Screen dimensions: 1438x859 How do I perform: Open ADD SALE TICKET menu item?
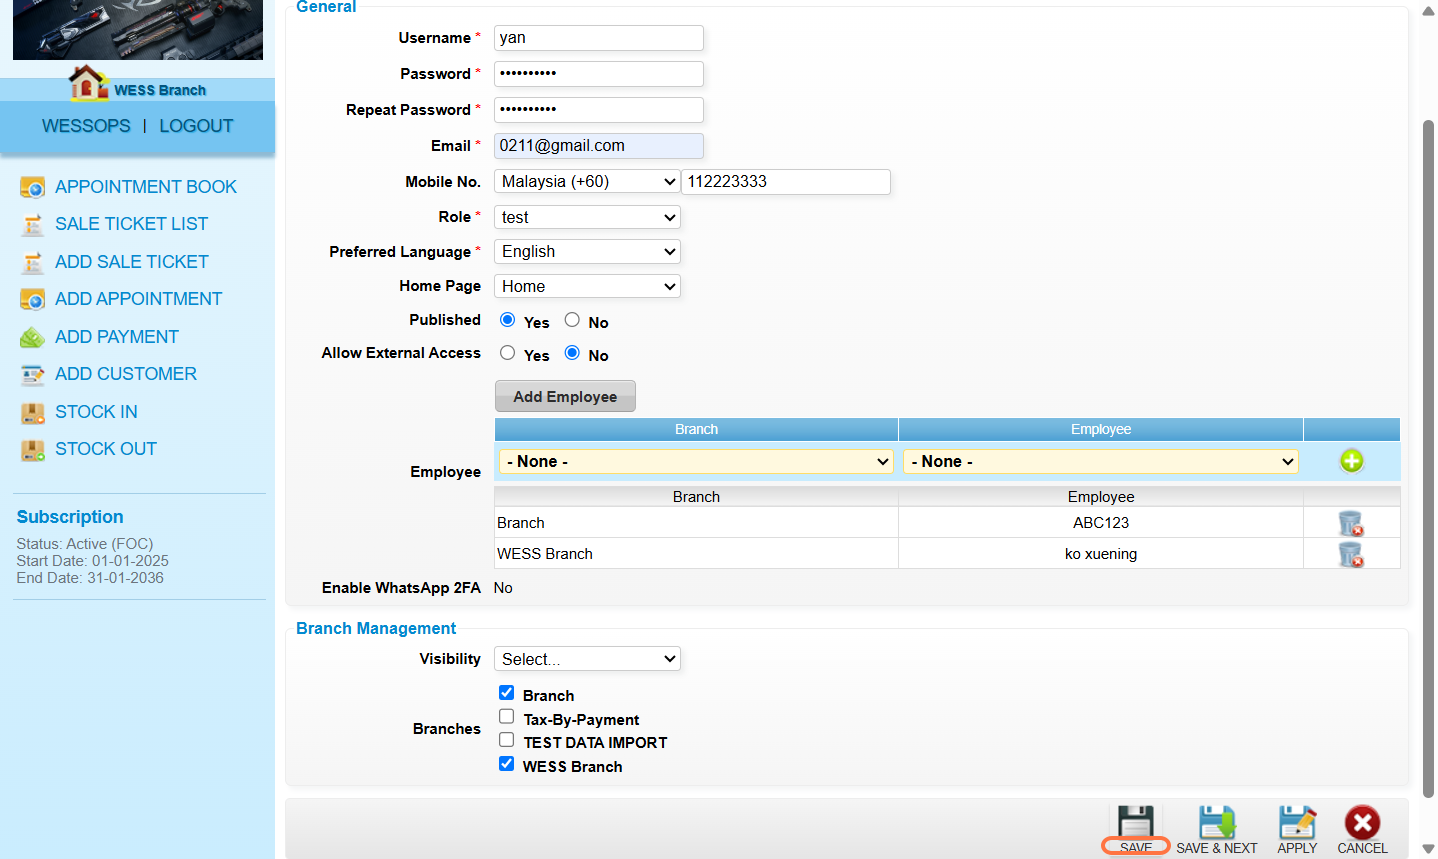(x=132, y=262)
